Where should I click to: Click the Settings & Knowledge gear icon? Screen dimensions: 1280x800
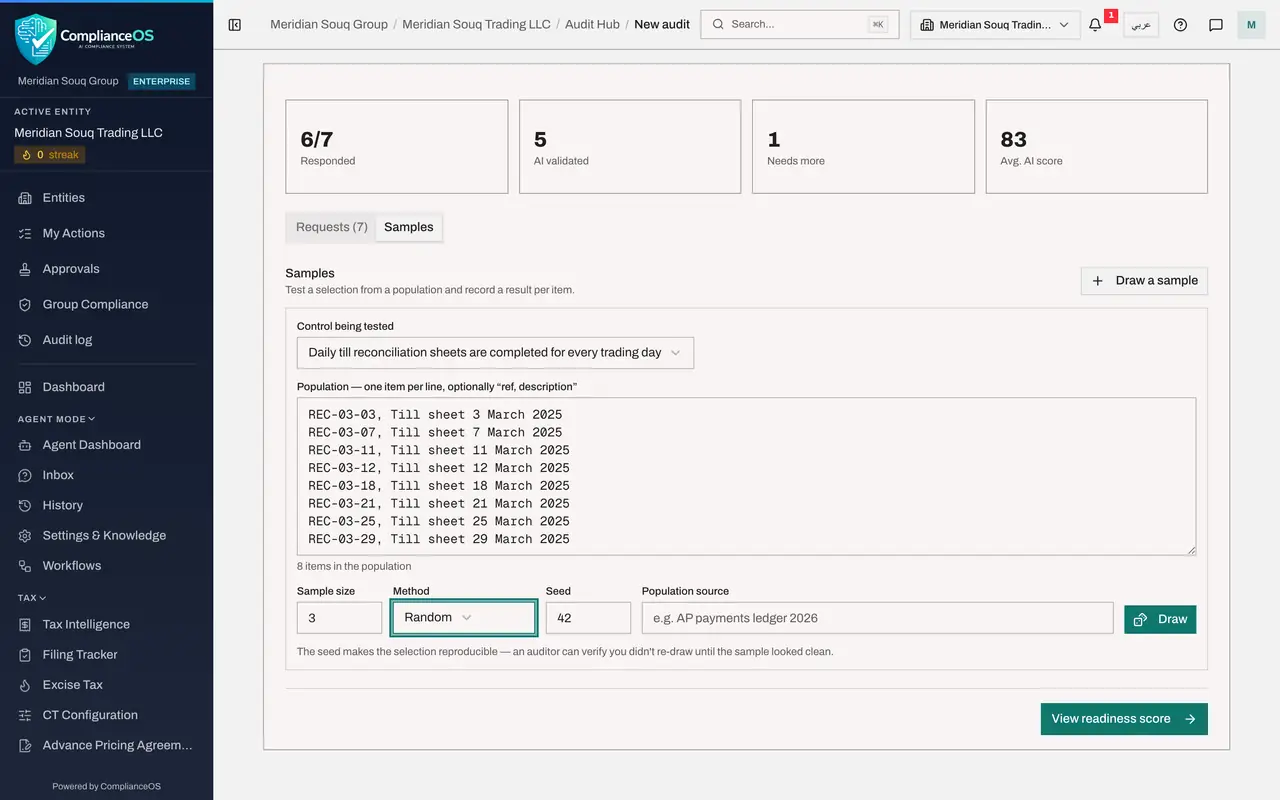pyautogui.click(x=25, y=535)
